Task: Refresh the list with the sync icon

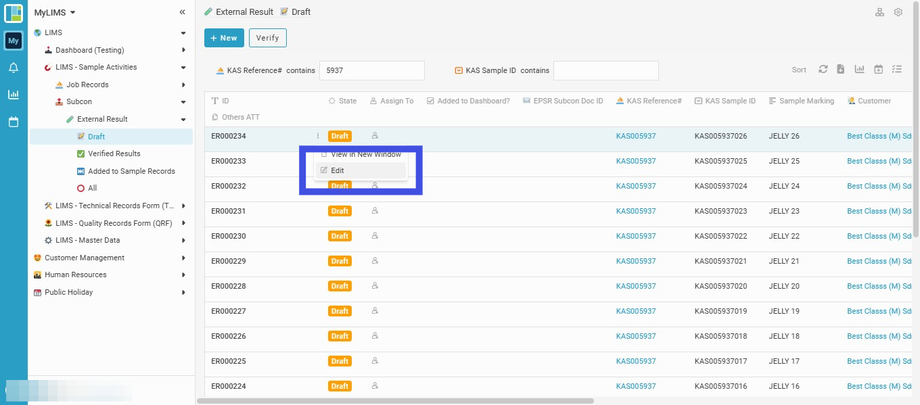Action: pos(823,69)
